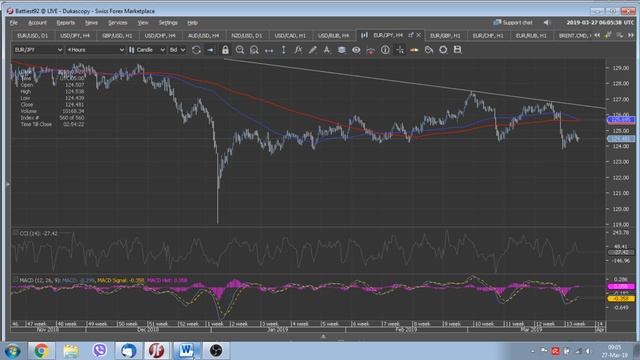This screenshot has height=360, width=640.
Task: Click the stacked layers toolbar icon
Action: coord(342,50)
